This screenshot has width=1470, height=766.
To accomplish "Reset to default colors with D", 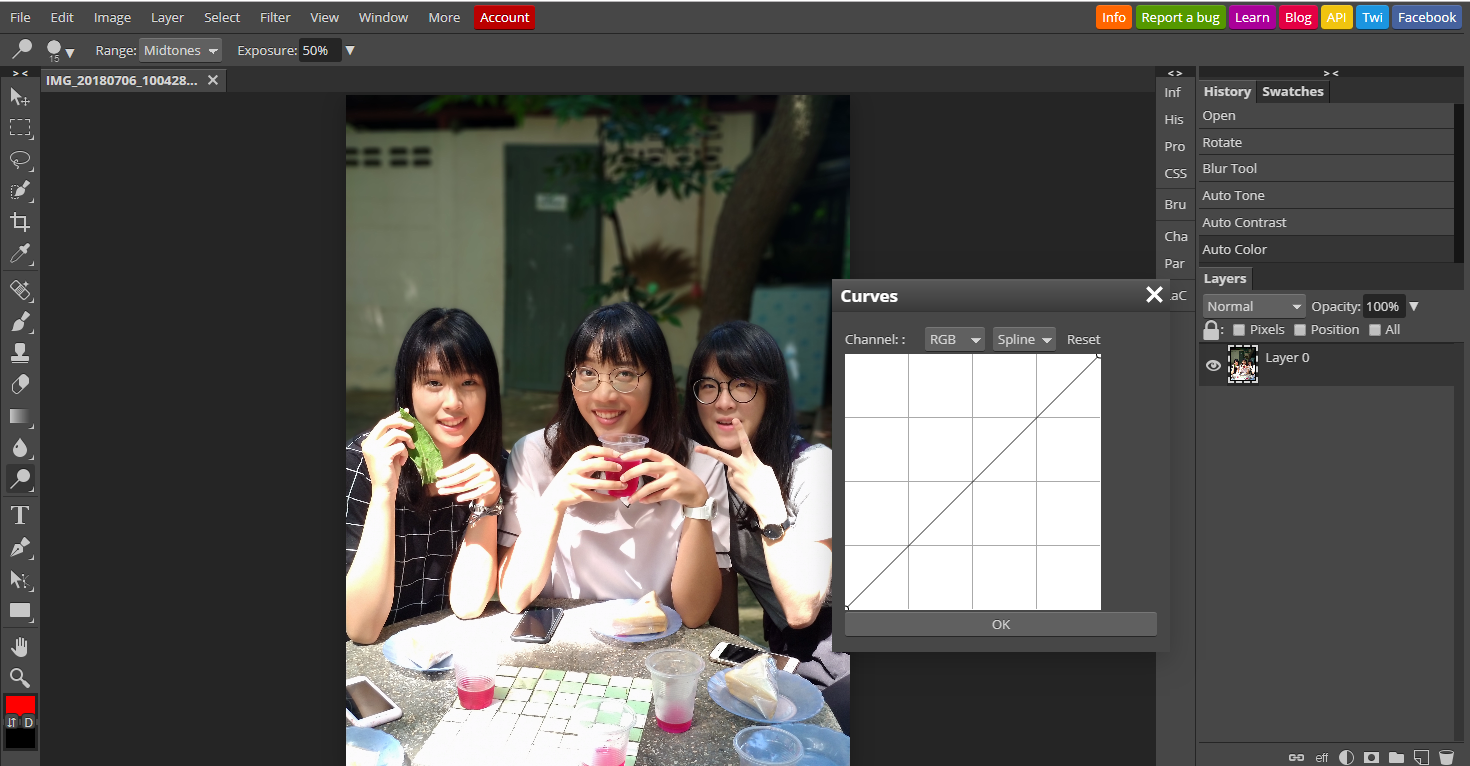I will (28, 722).
